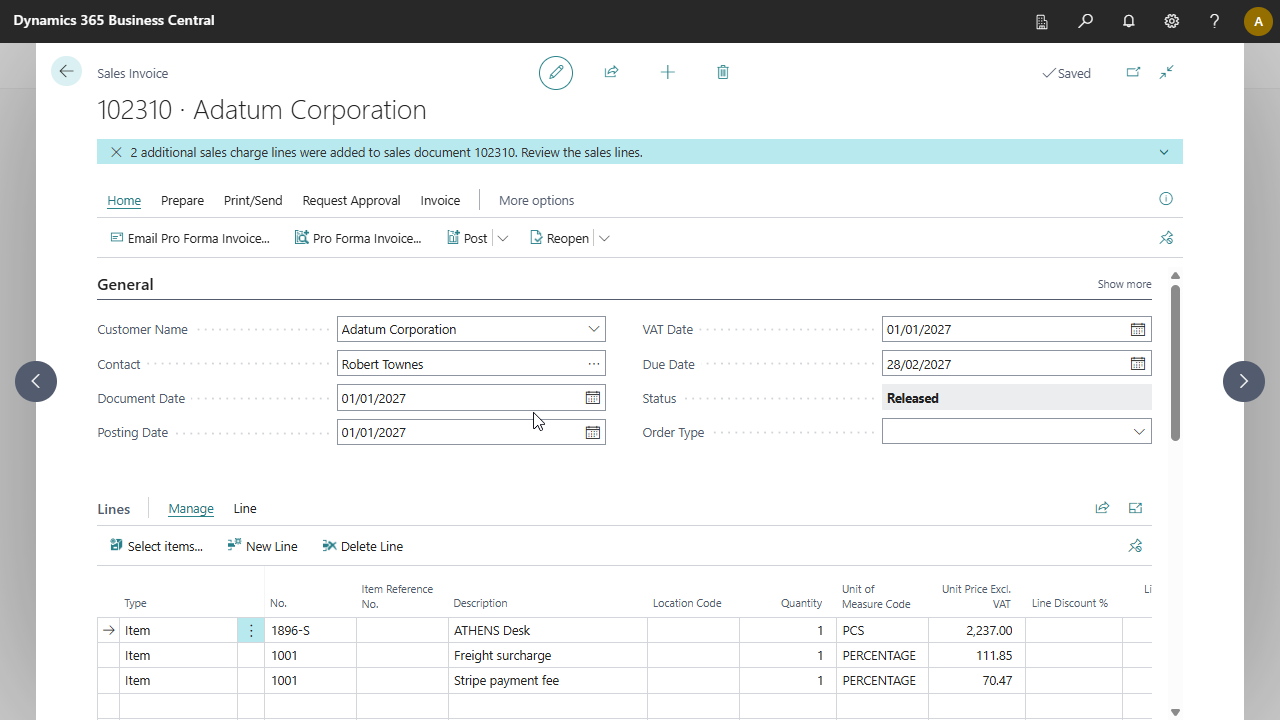Open Contact lookup ellipsis
Viewport: 1280px width, 720px height.
coord(594,364)
